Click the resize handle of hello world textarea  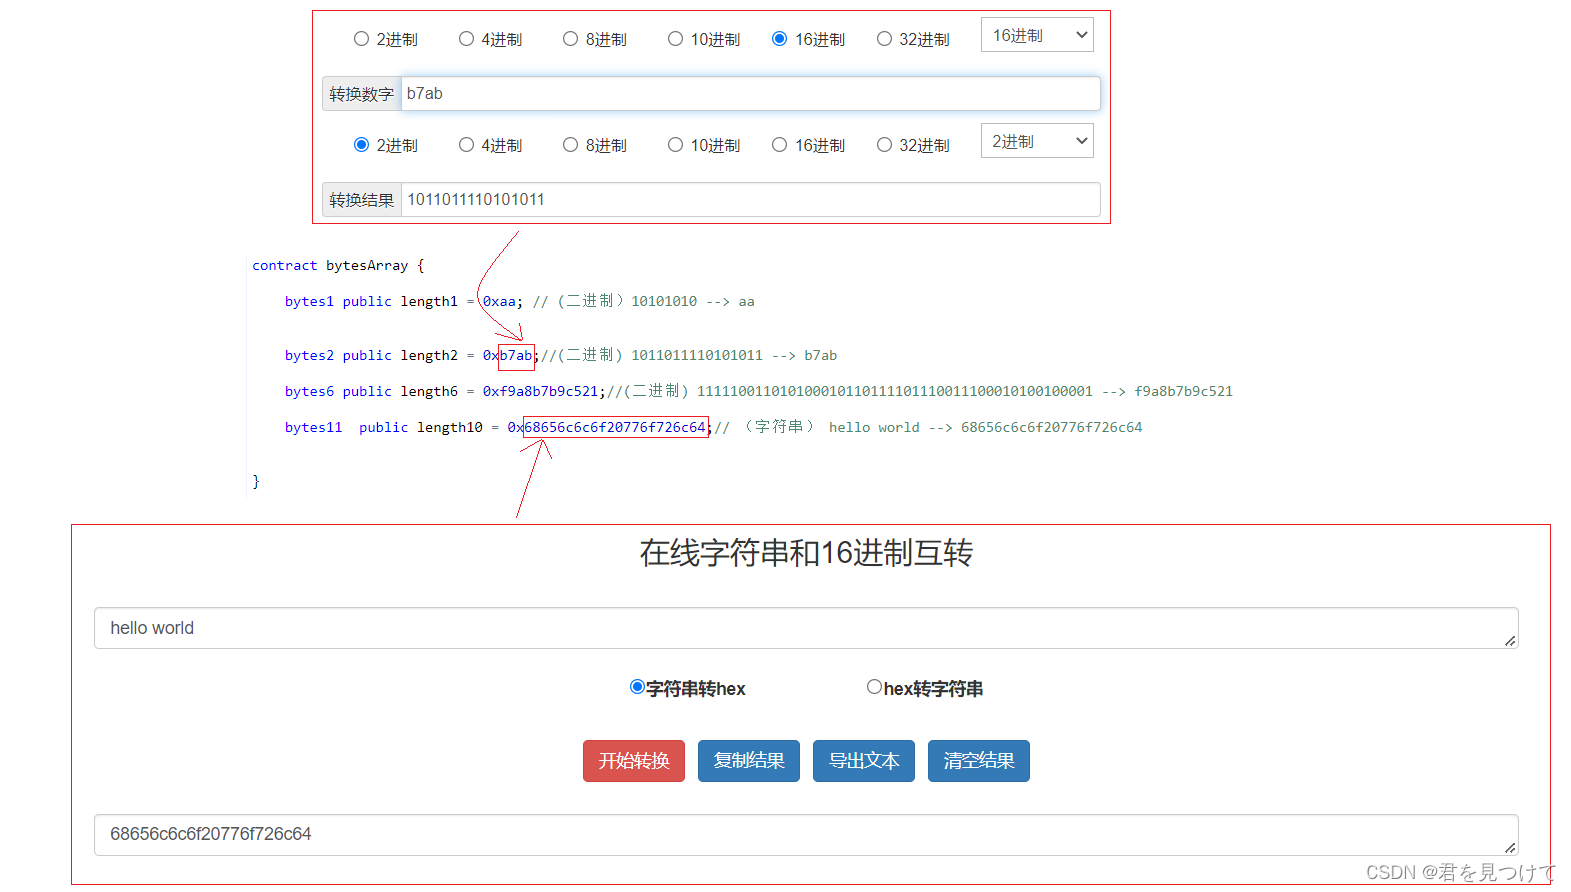point(1510,641)
